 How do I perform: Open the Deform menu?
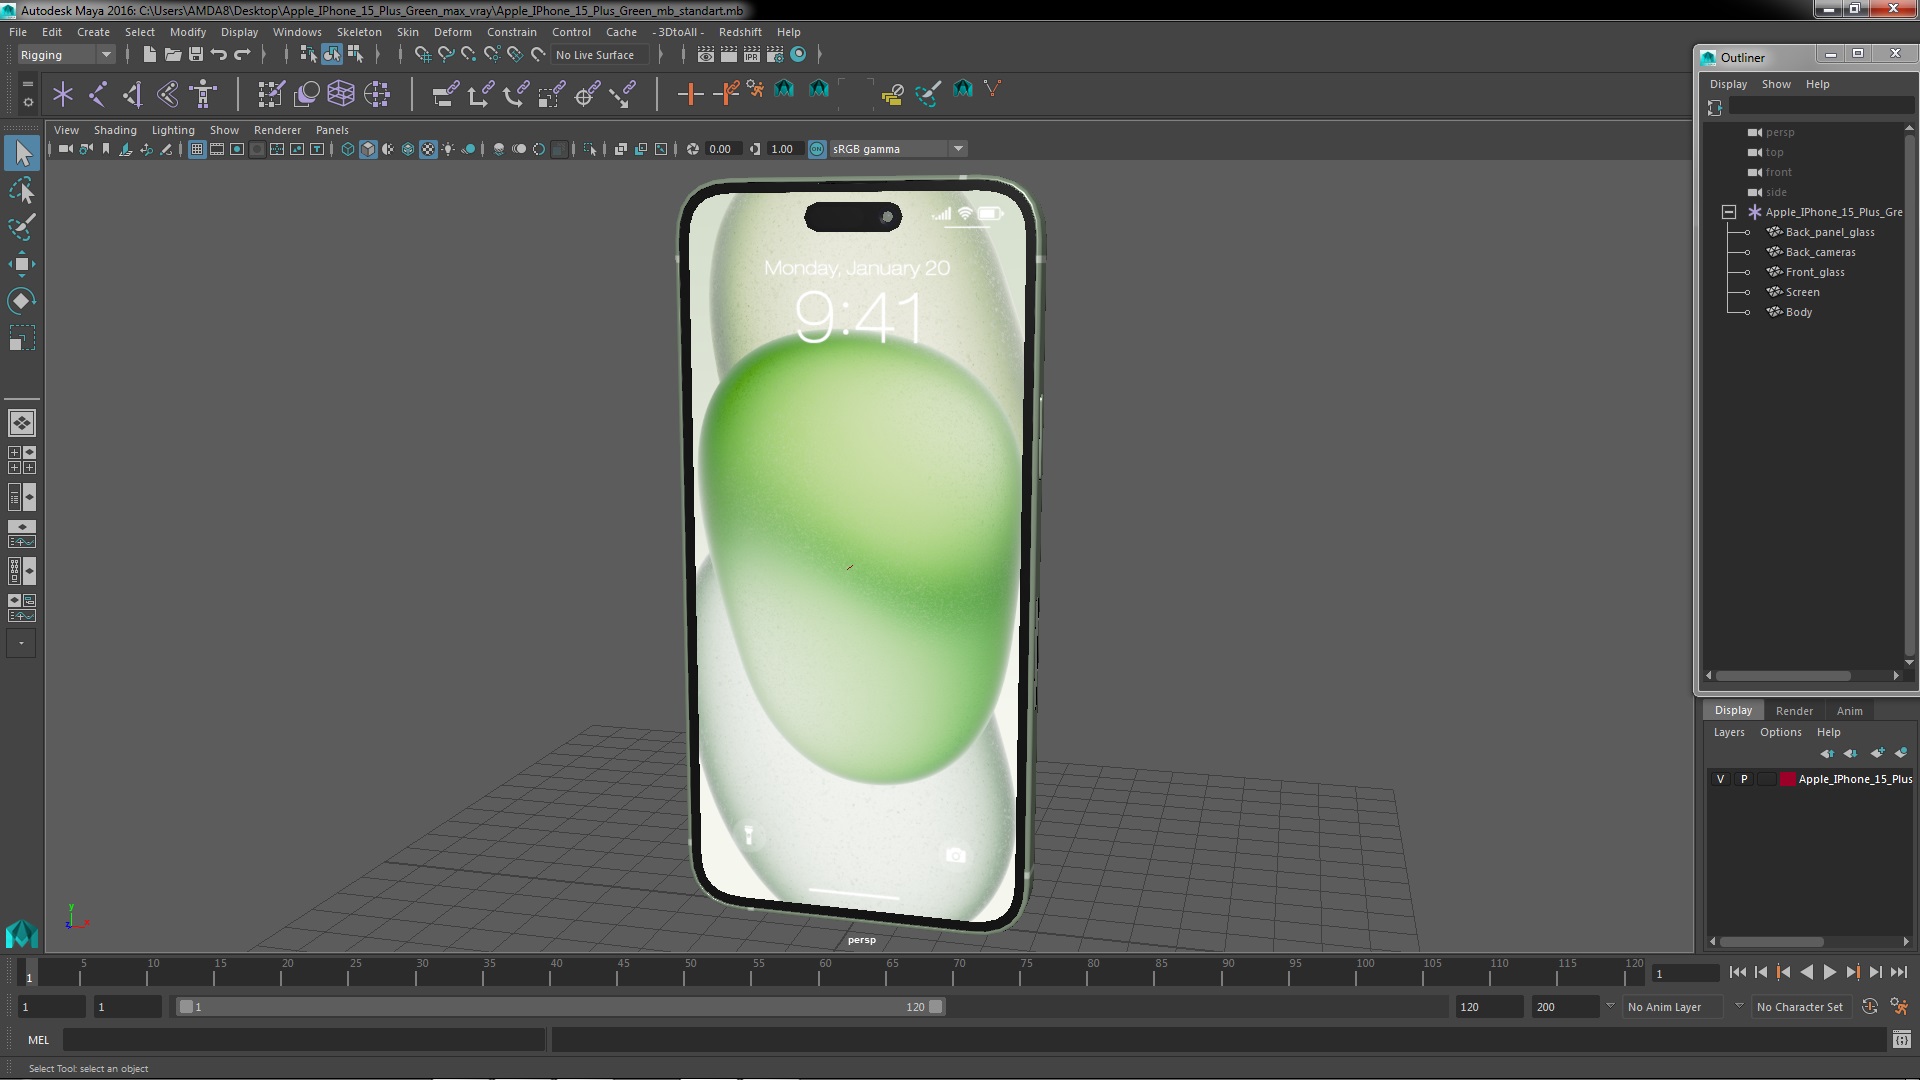coord(452,32)
